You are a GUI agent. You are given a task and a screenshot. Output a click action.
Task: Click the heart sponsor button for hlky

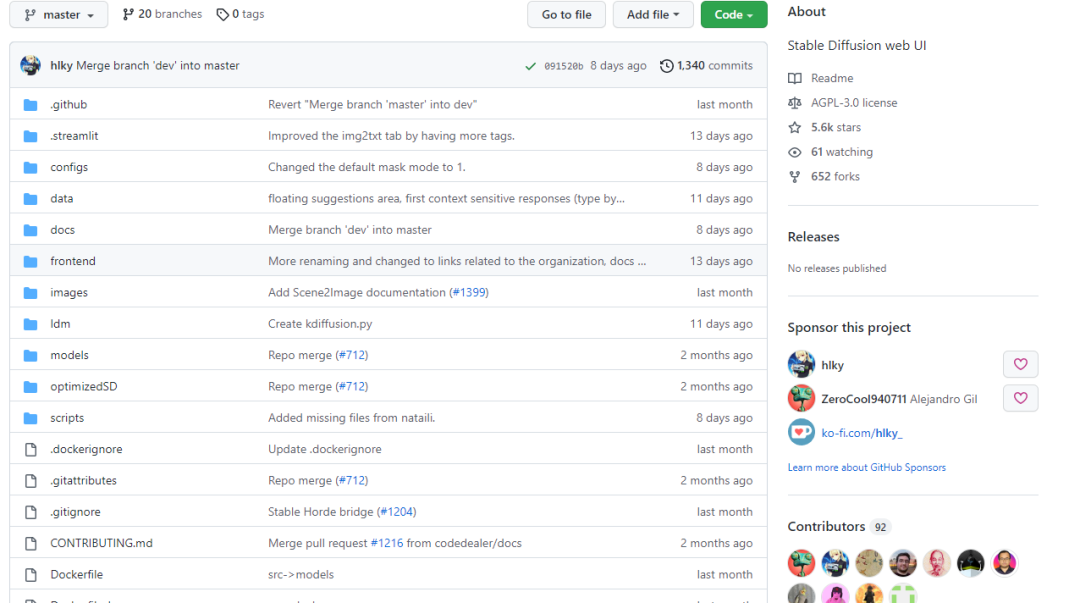(1020, 365)
